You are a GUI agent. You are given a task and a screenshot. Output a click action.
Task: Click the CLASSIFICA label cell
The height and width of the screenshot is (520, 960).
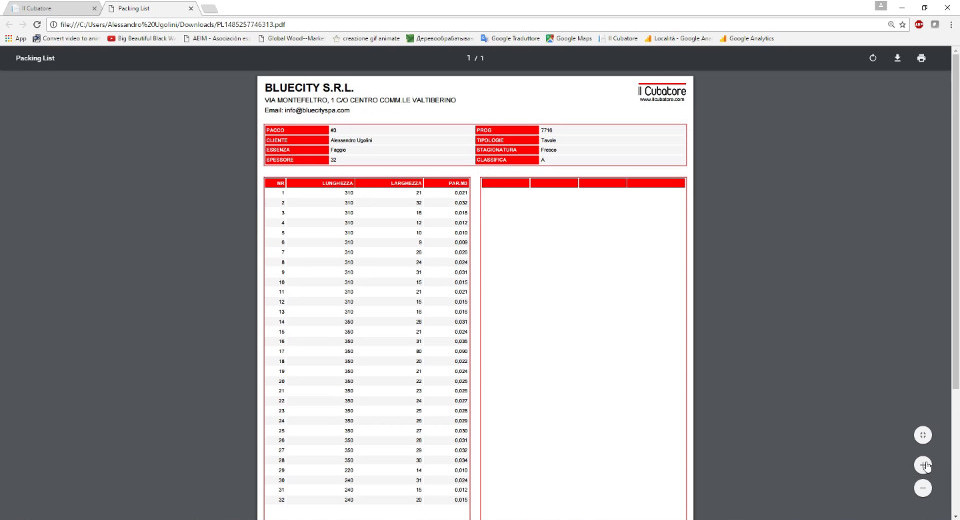(x=507, y=160)
